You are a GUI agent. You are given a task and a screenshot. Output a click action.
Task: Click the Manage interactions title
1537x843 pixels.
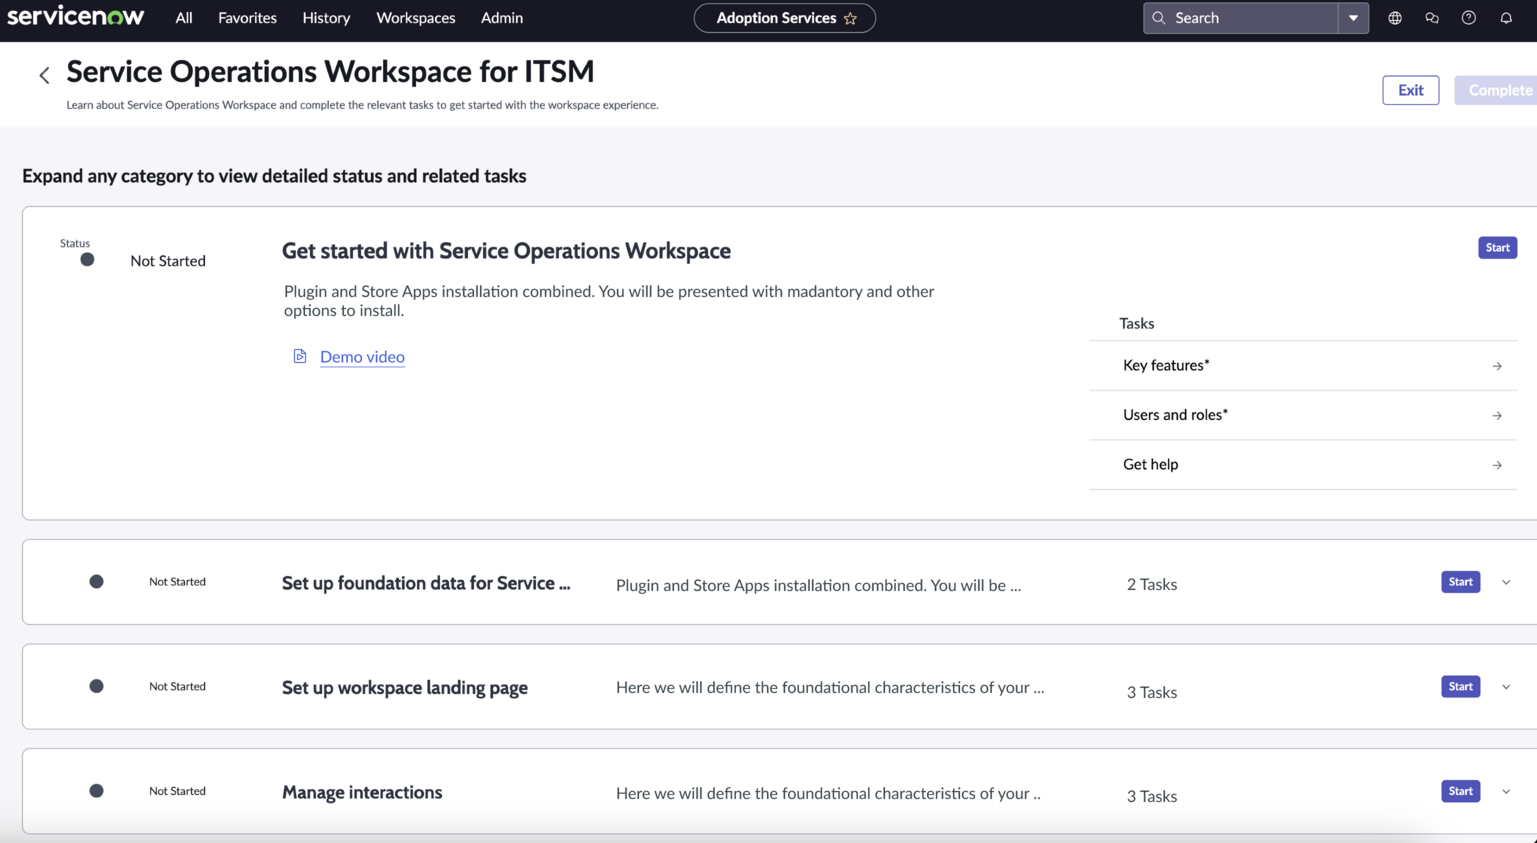tap(362, 792)
